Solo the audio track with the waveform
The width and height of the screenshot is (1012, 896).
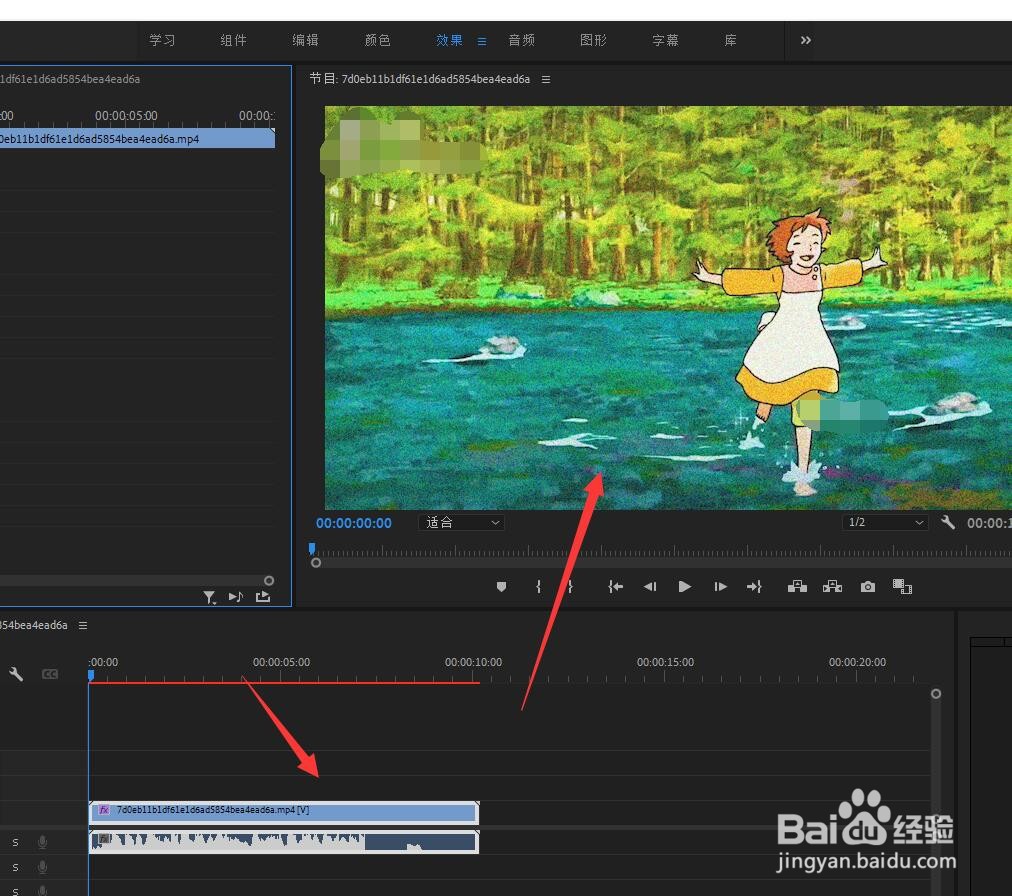point(15,842)
